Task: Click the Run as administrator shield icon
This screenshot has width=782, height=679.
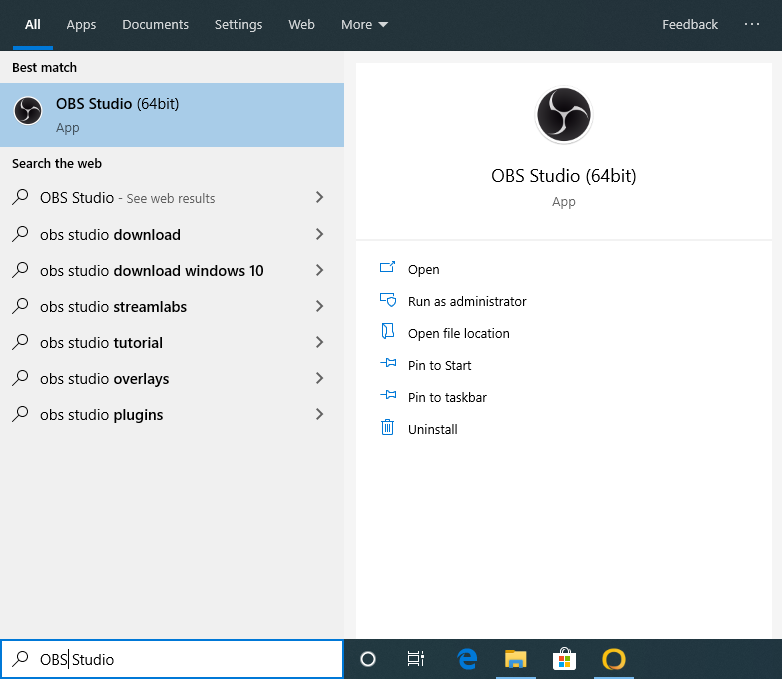Action: click(x=388, y=300)
